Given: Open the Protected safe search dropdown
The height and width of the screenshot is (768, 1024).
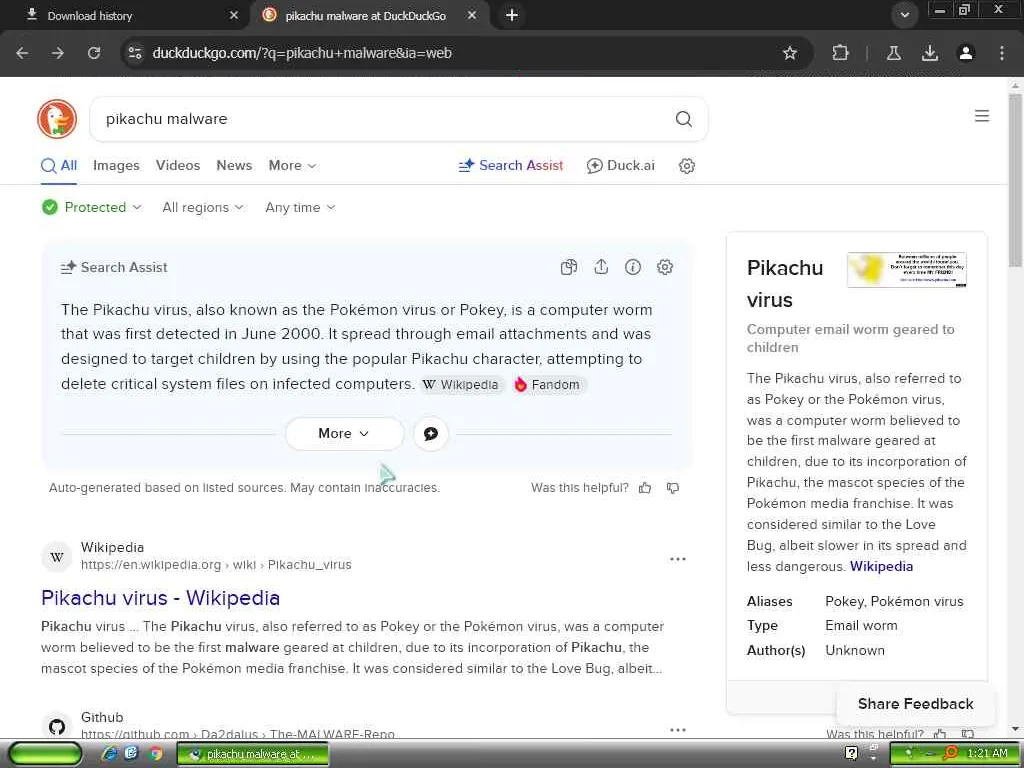Looking at the screenshot, I should click(91, 207).
